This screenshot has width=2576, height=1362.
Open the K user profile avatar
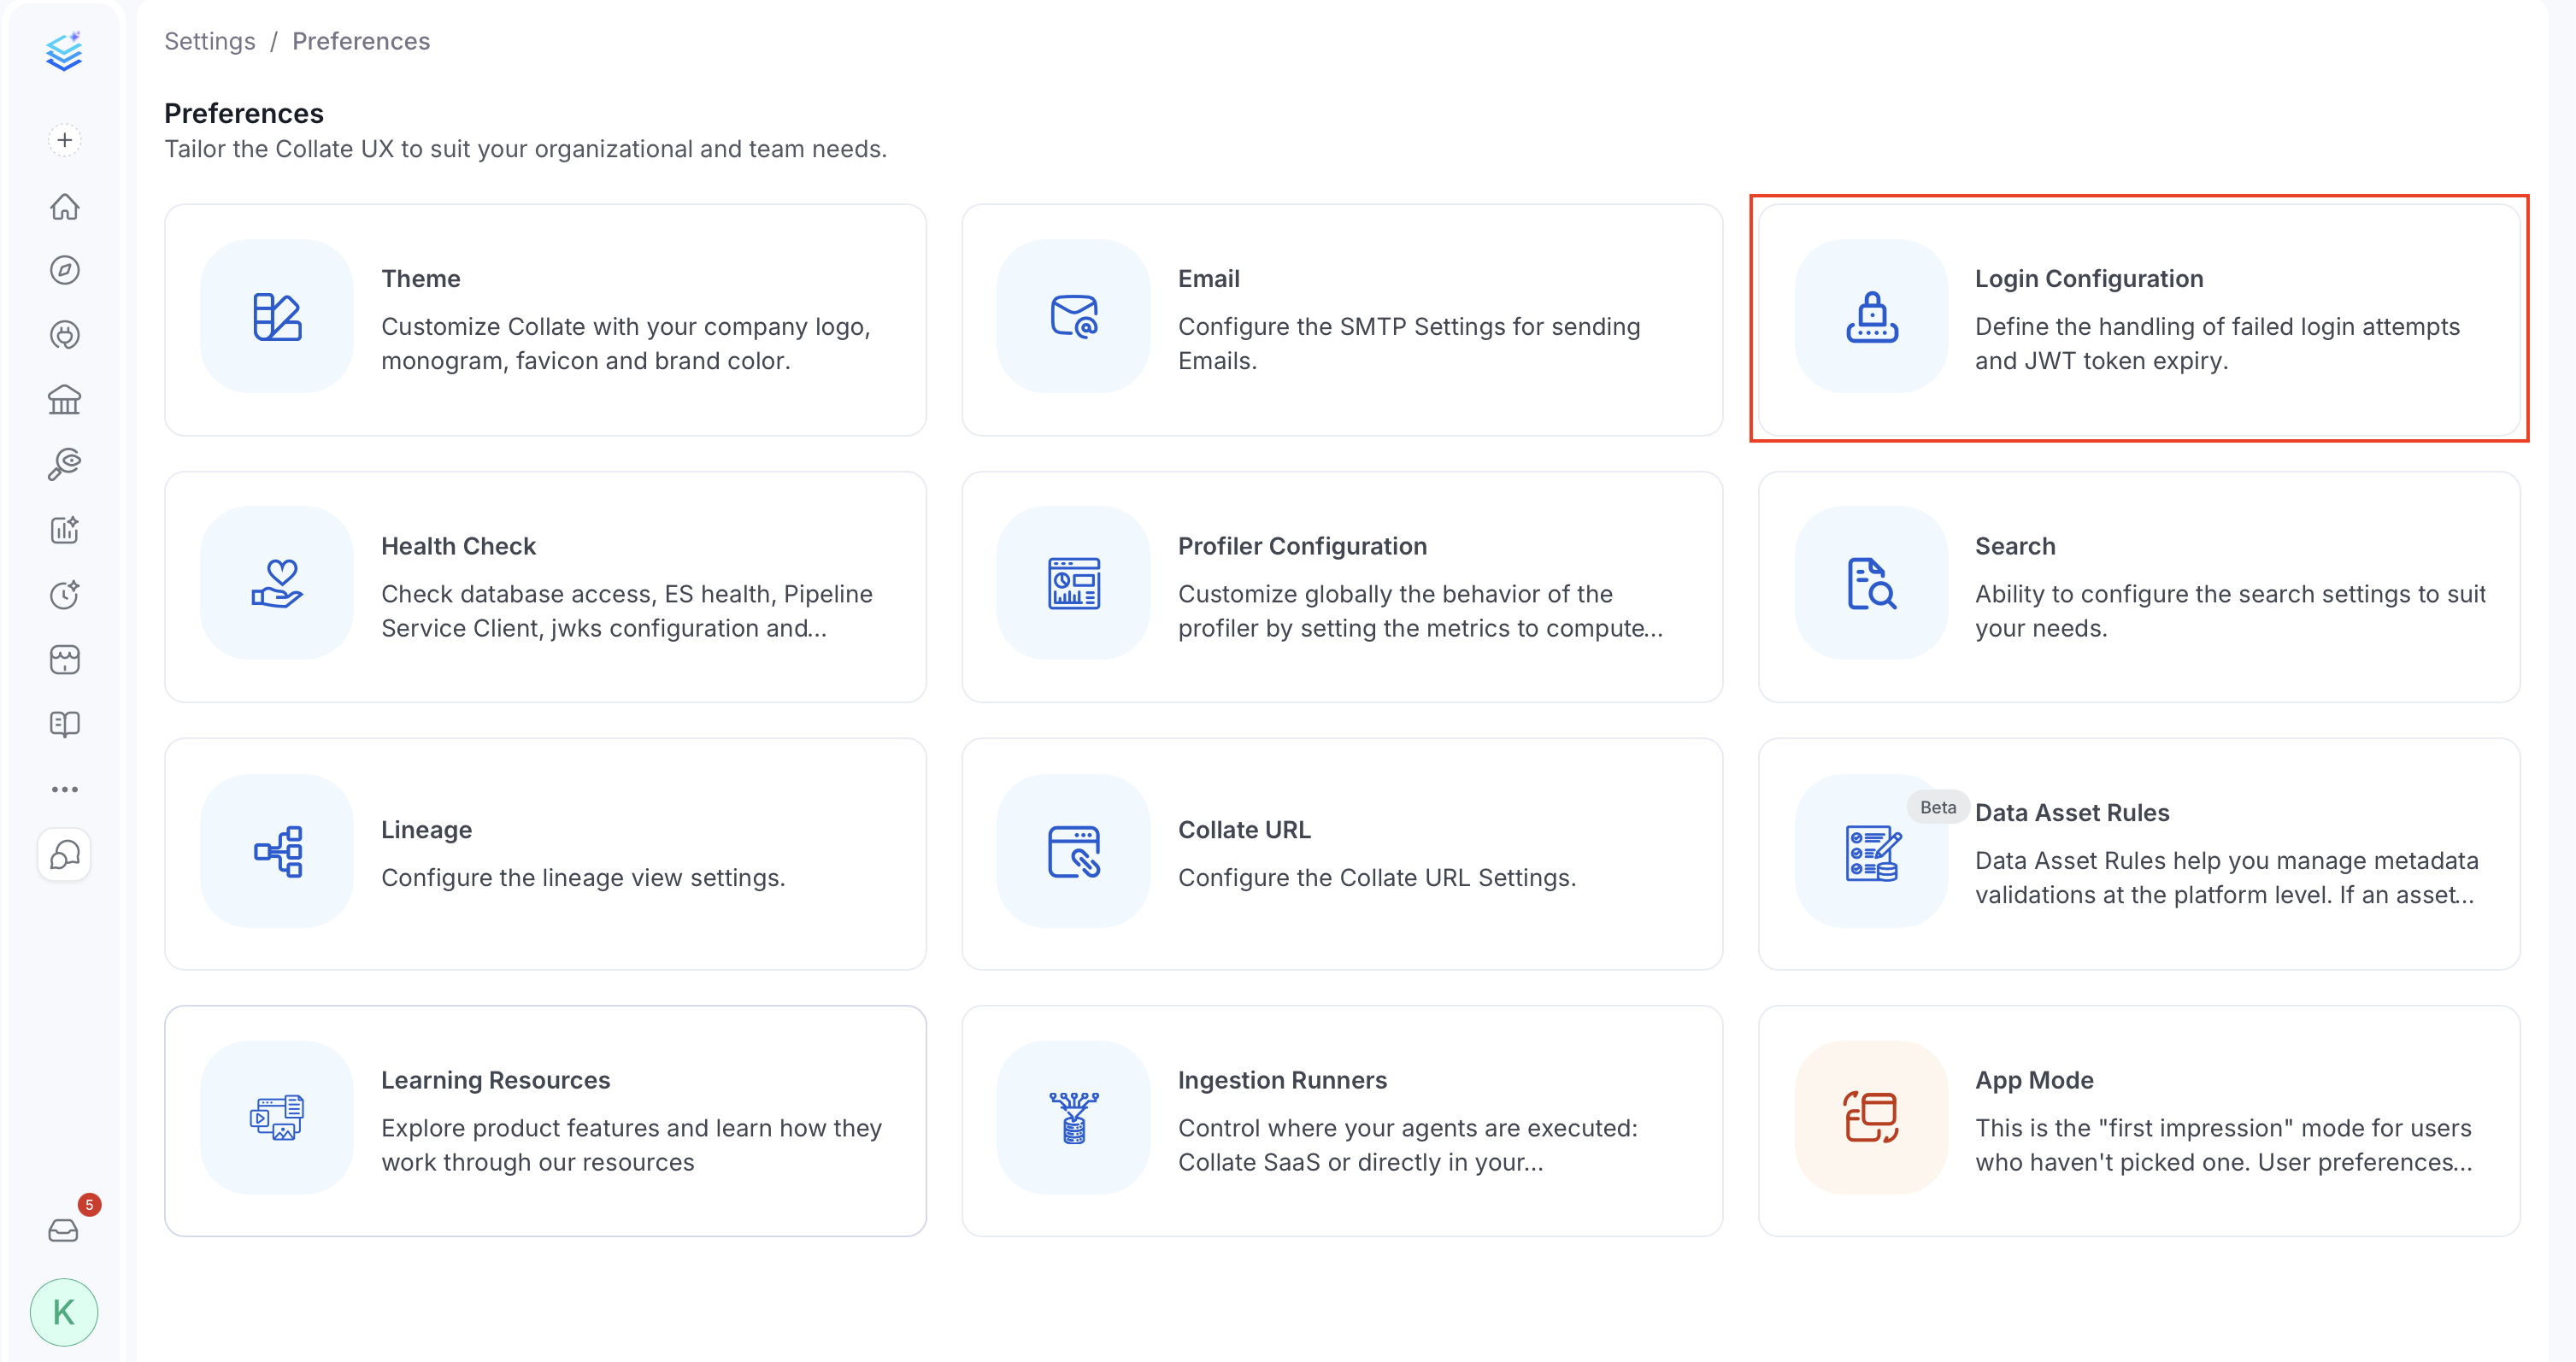[x=64, y=1312]
